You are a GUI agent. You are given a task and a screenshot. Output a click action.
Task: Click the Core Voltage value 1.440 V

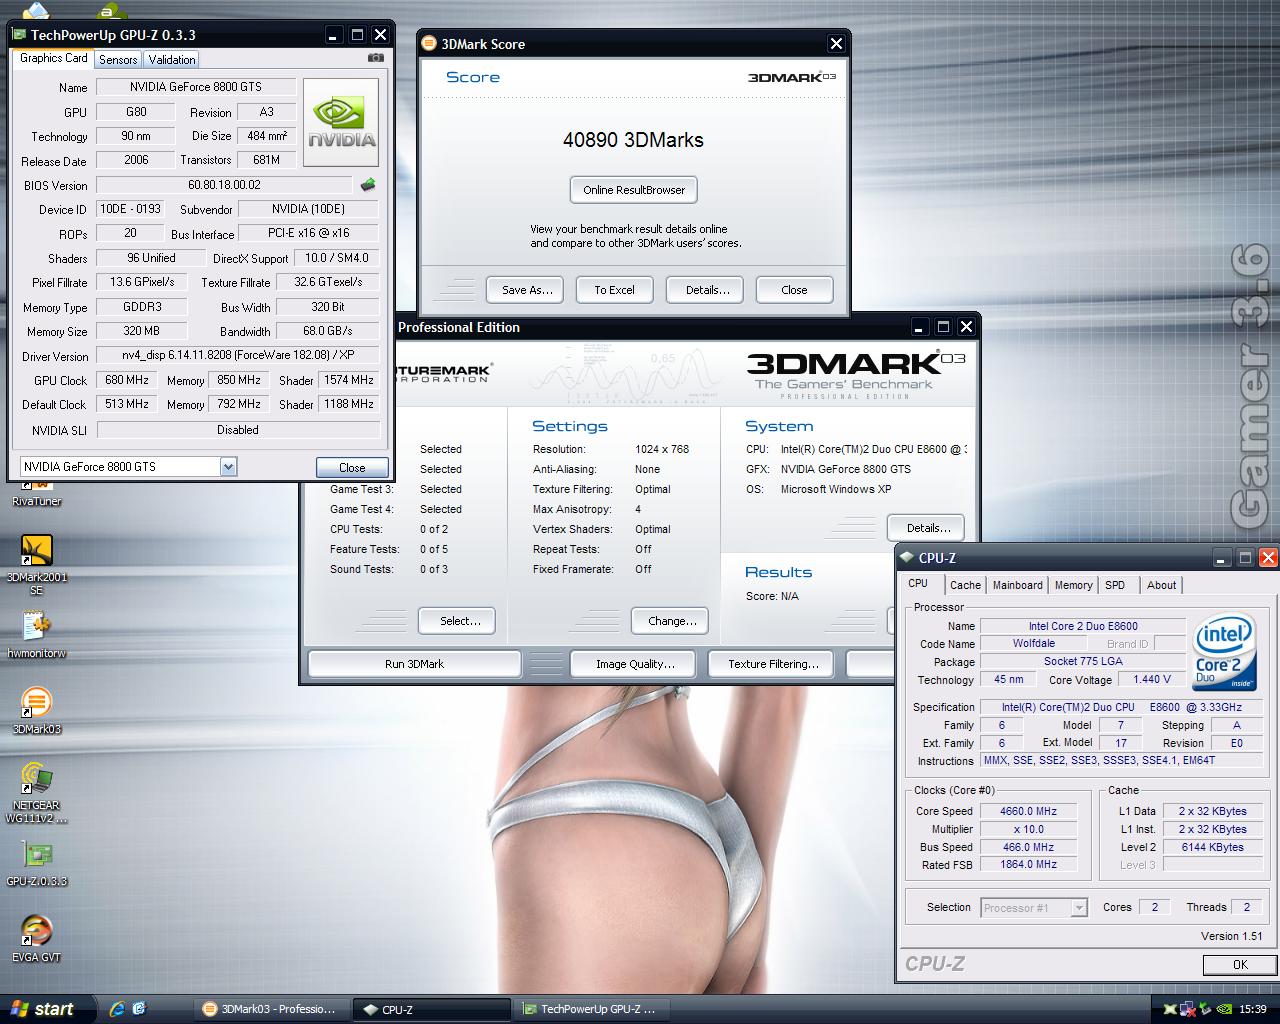pyautogui.click(x=1152, y=679)
